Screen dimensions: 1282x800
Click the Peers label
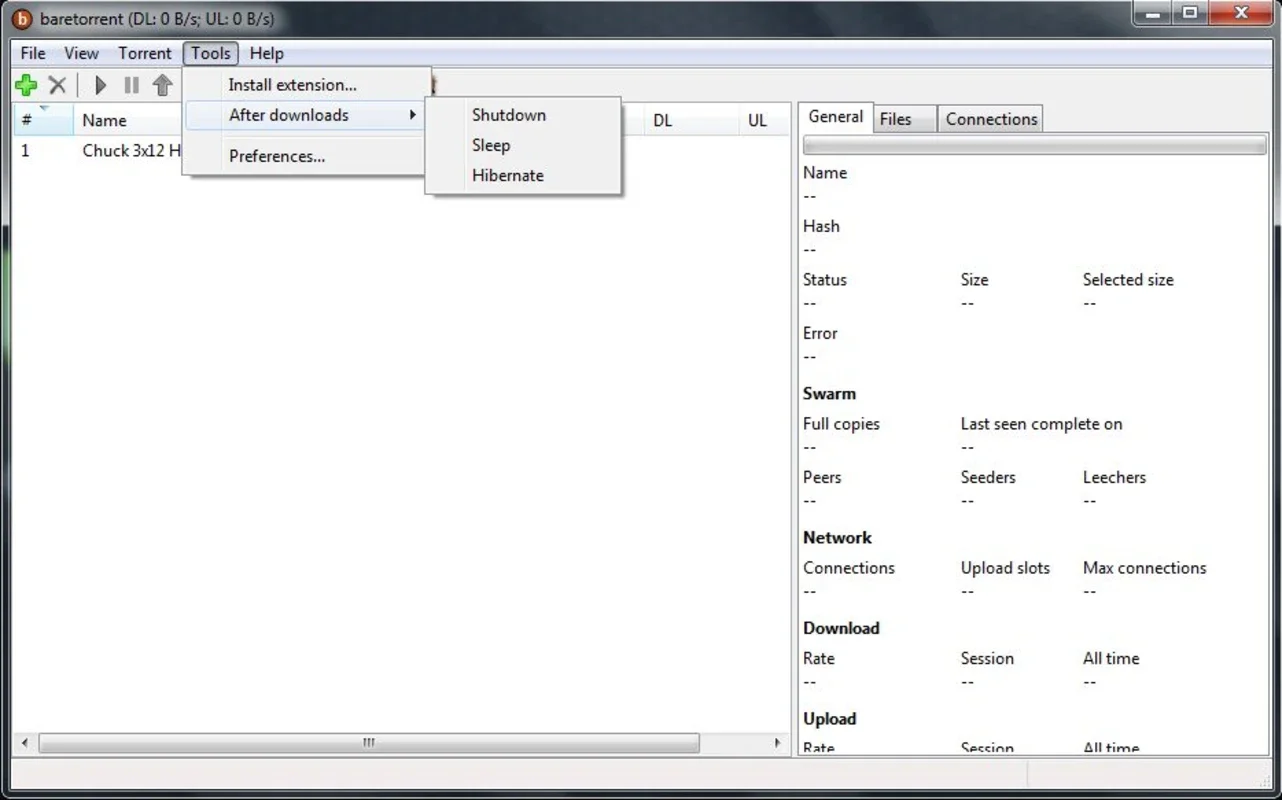tap(822, 478)
